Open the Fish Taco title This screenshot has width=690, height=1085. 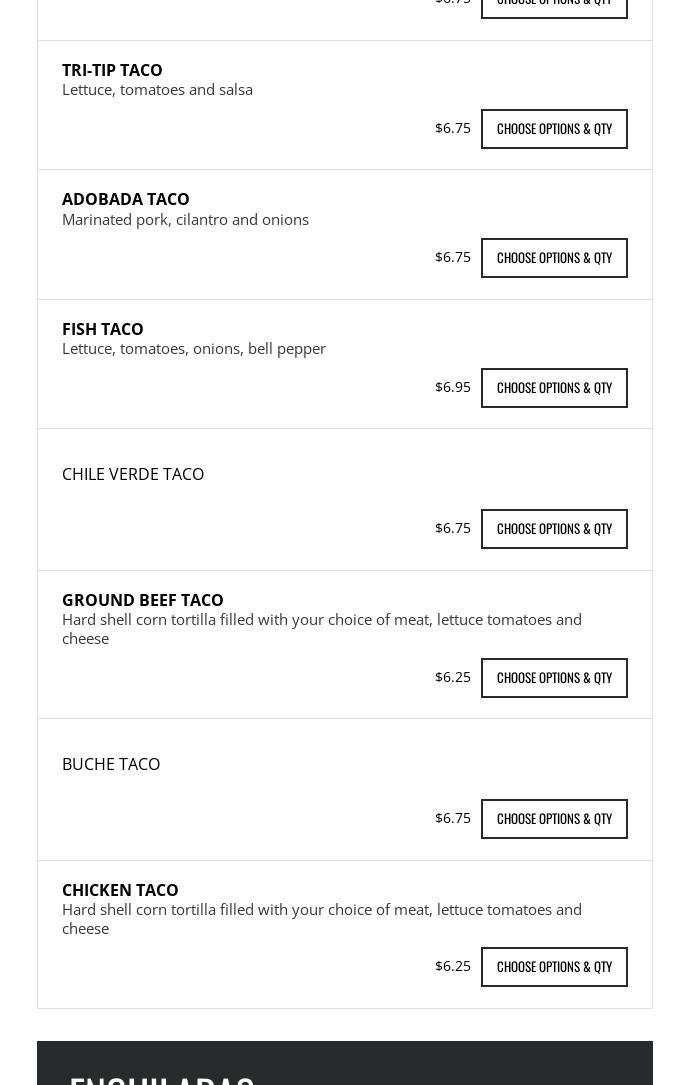tap(102, 329)
